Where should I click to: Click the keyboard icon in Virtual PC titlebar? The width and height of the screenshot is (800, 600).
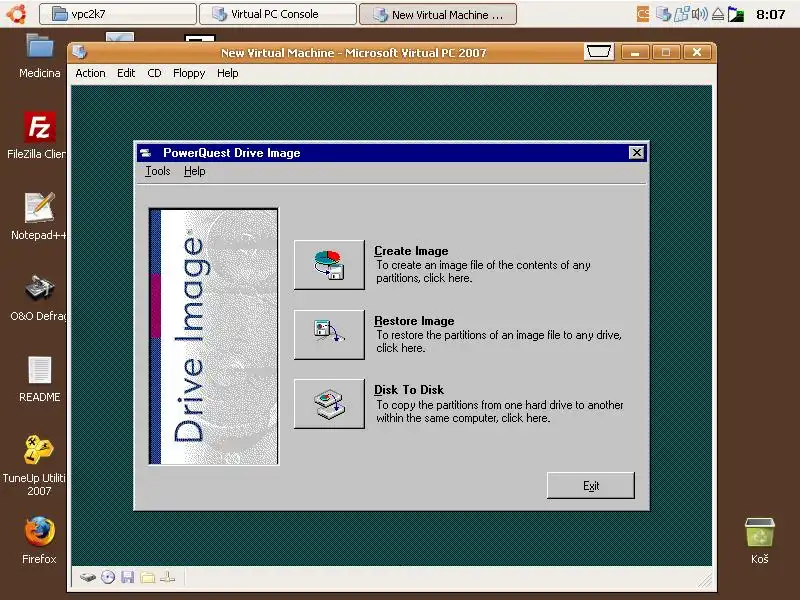[598, 52]
